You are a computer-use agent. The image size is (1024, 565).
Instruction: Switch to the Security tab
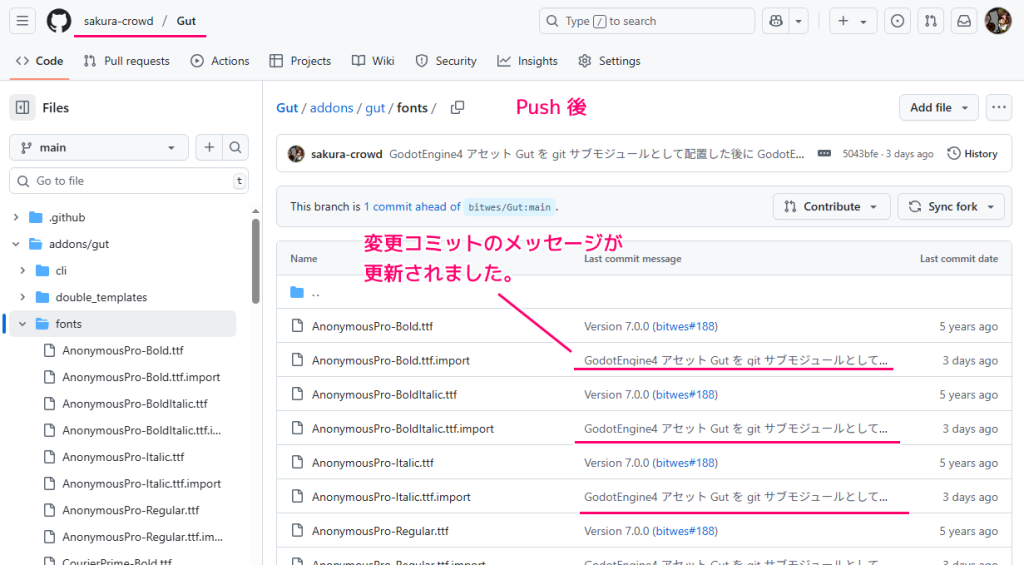[x=446, y=61]
